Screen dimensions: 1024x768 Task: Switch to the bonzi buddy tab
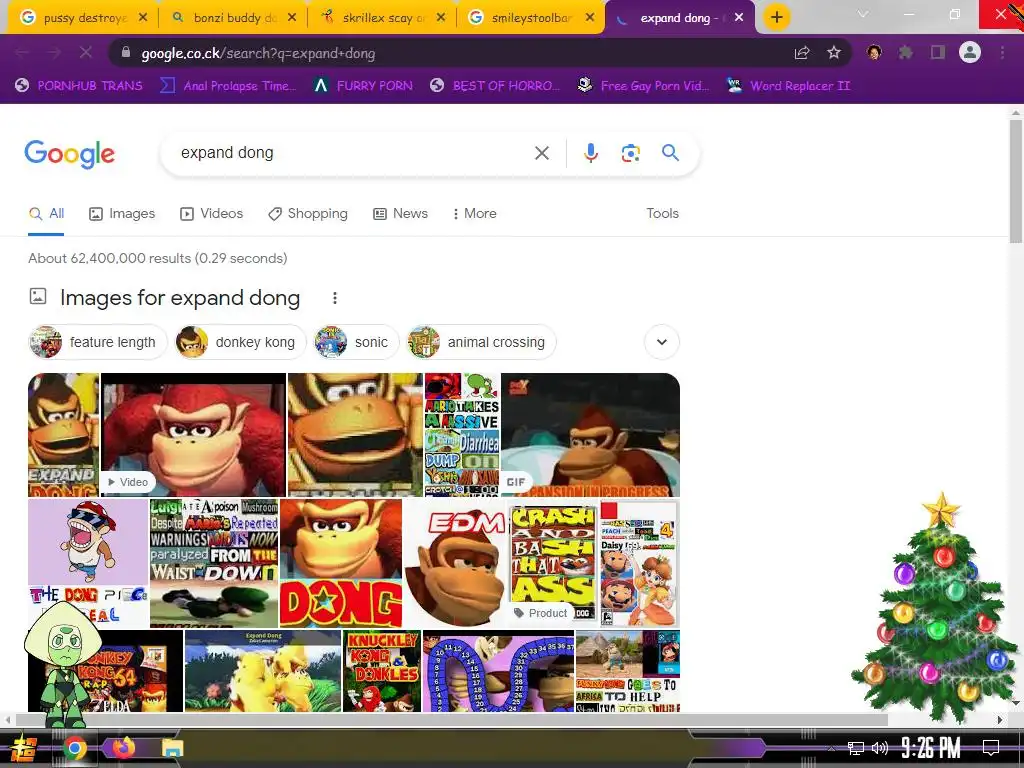click(234, 18)
